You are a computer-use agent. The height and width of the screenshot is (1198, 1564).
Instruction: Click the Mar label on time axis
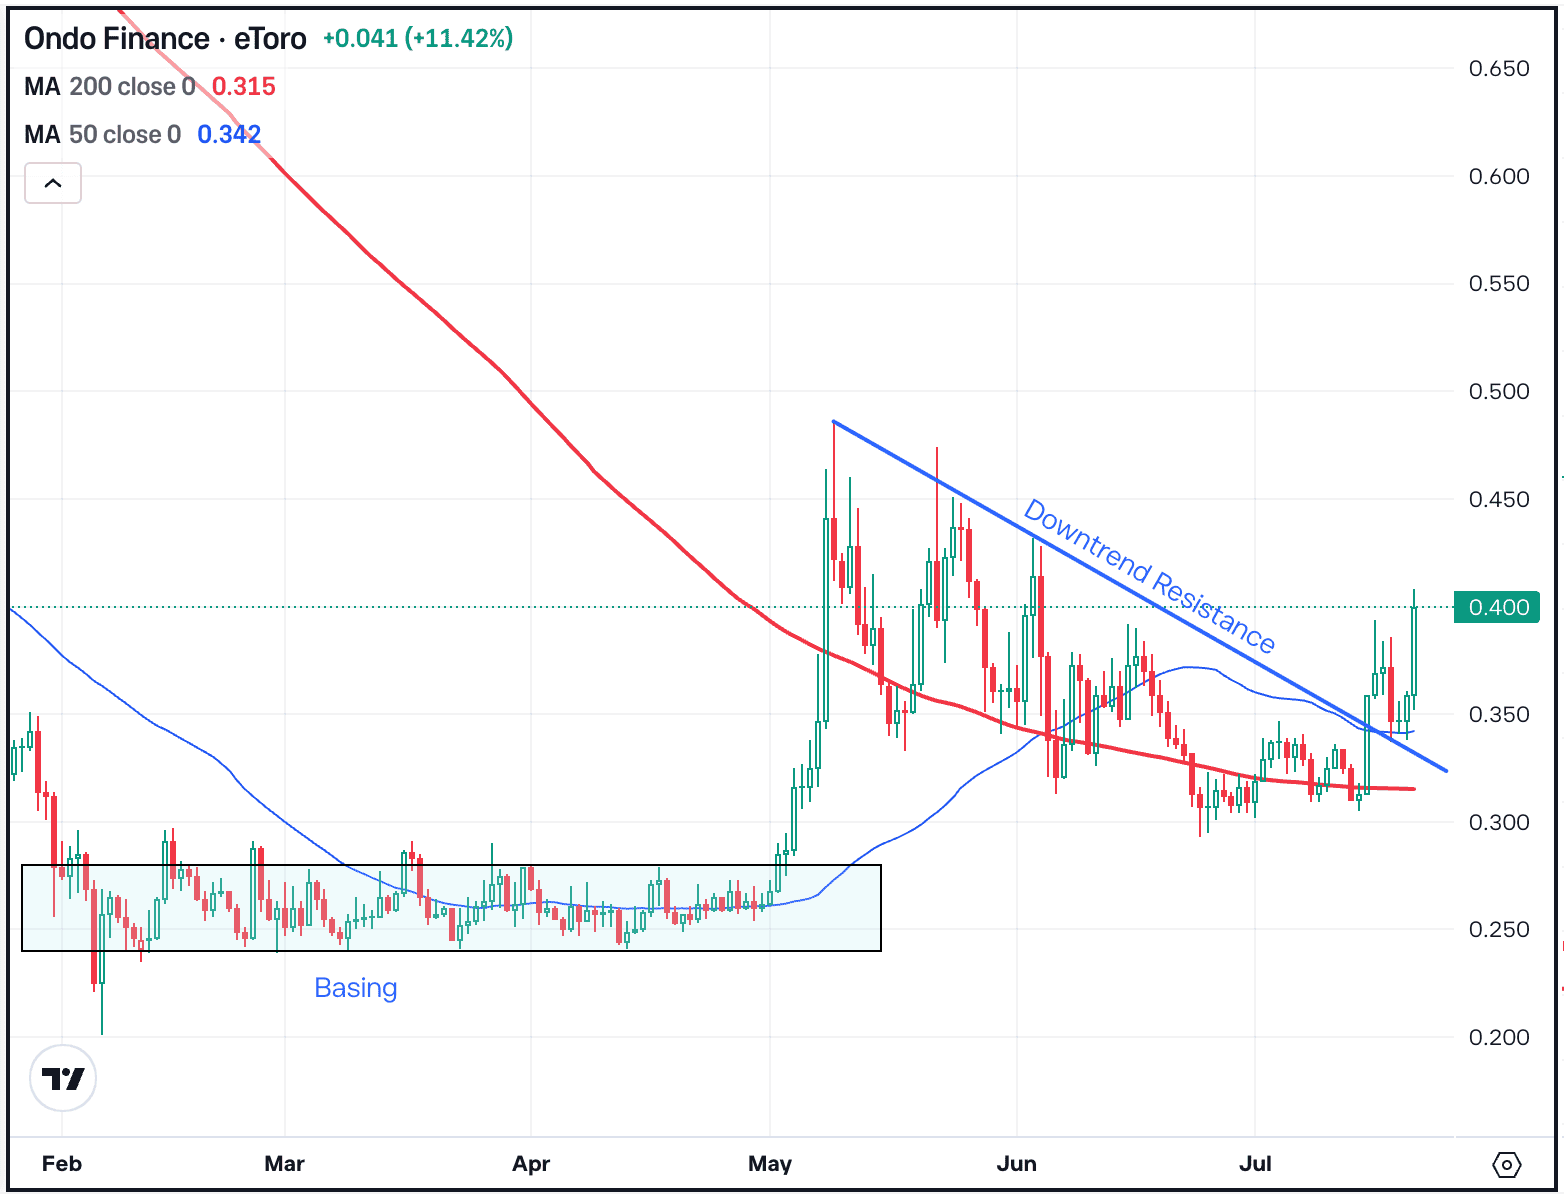point(284,1164)
